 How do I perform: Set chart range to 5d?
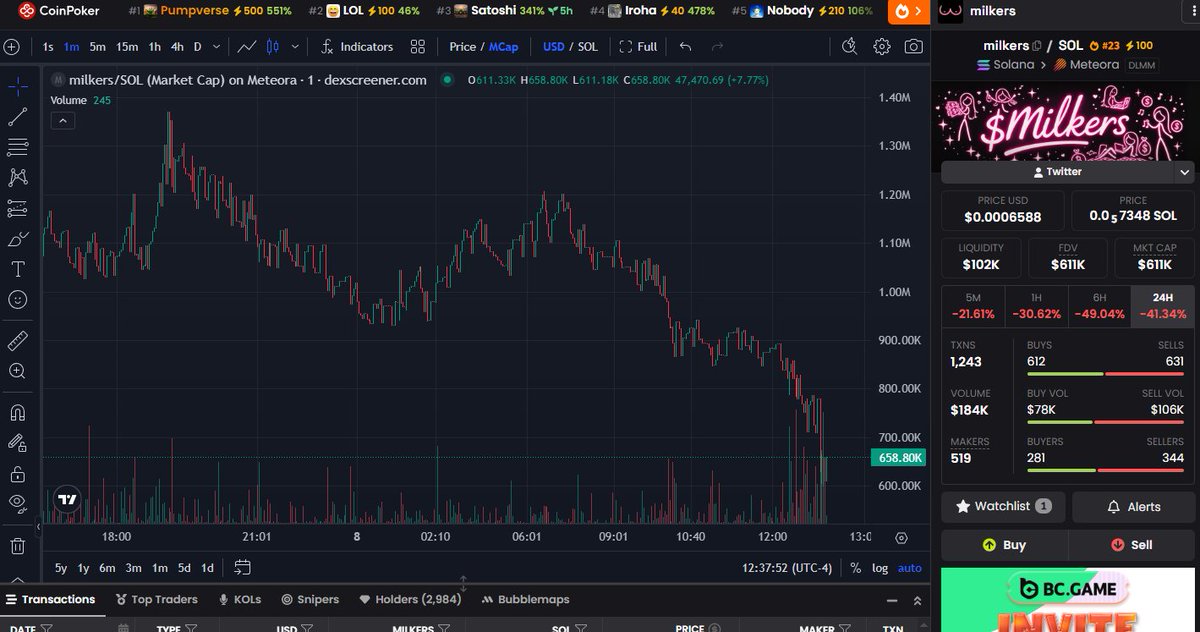pos(184,568)
